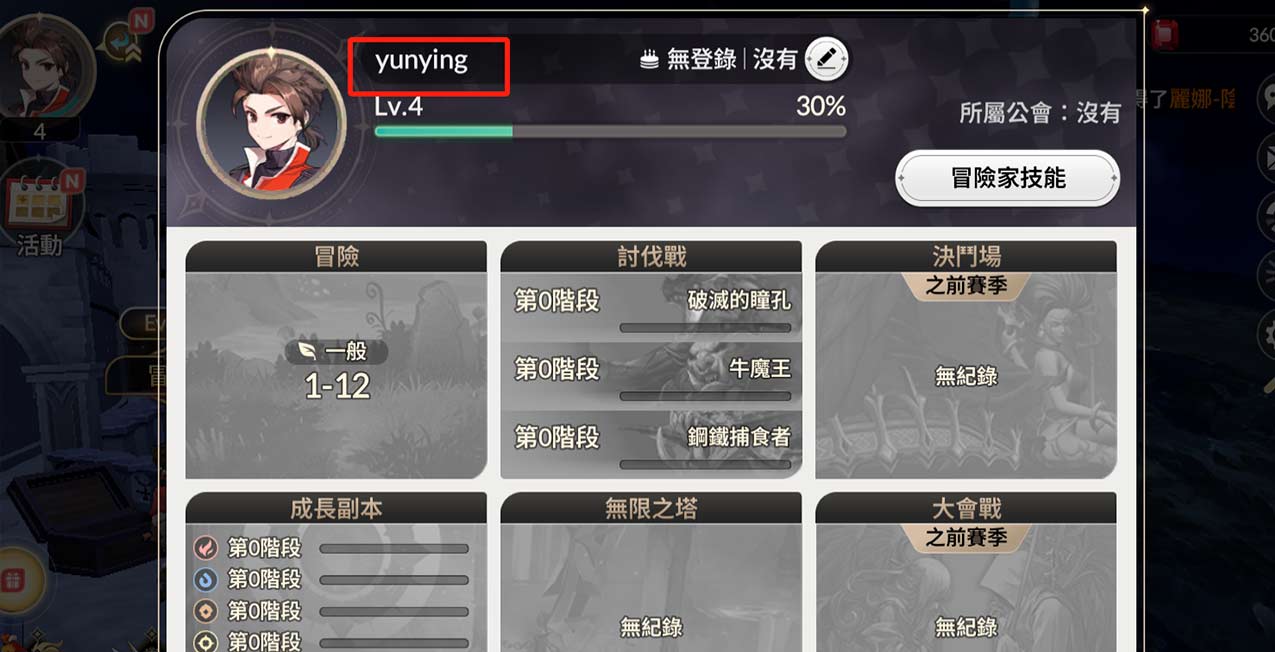Open the 冒險 1-12 panel

pyautogui.click(x=336, y=360)
